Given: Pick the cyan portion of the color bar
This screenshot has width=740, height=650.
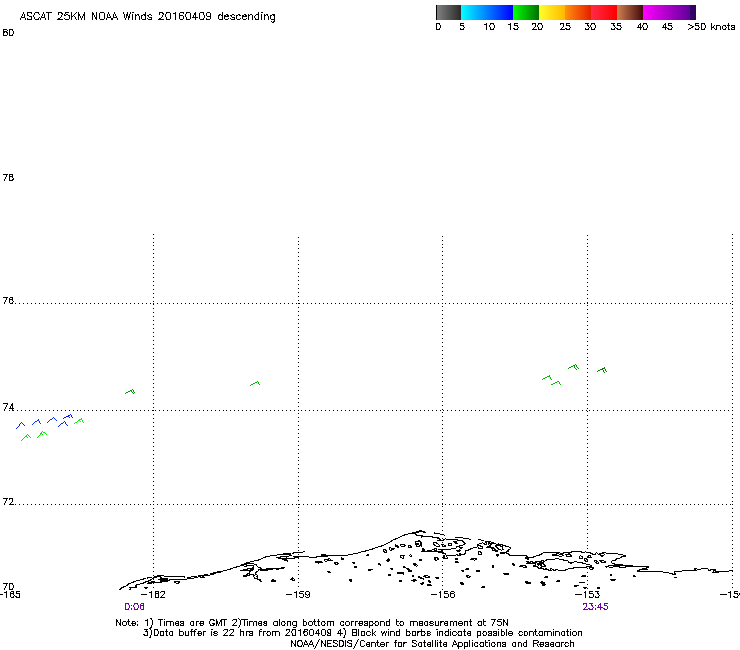Looking at the screenshot, I should [x=474, y=12].
